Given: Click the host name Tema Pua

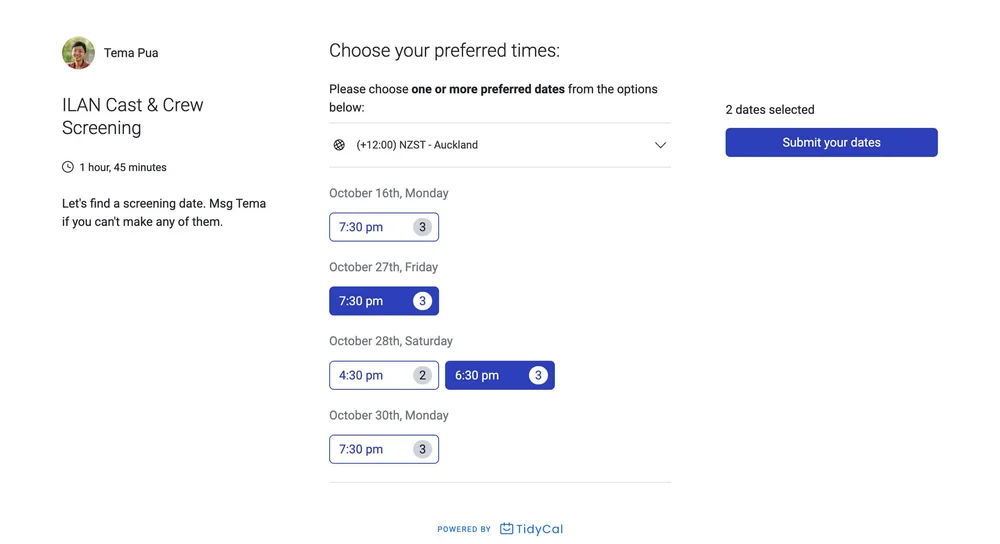Looking at the screenshot, I should pos(131,53).
